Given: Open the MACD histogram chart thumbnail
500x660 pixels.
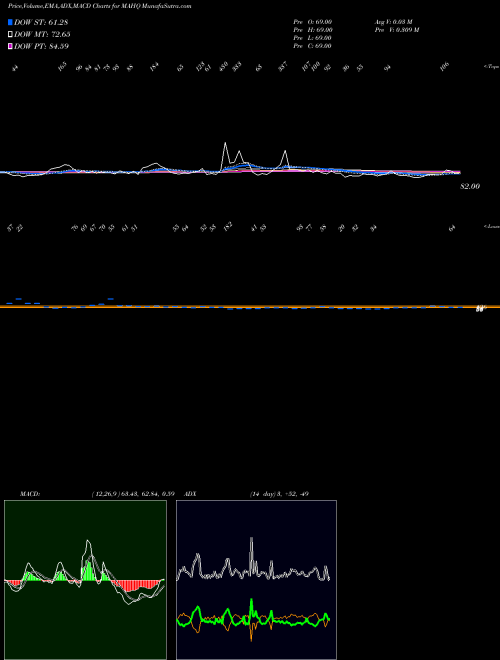Looking at the screenshot, I should coord(85,580).
